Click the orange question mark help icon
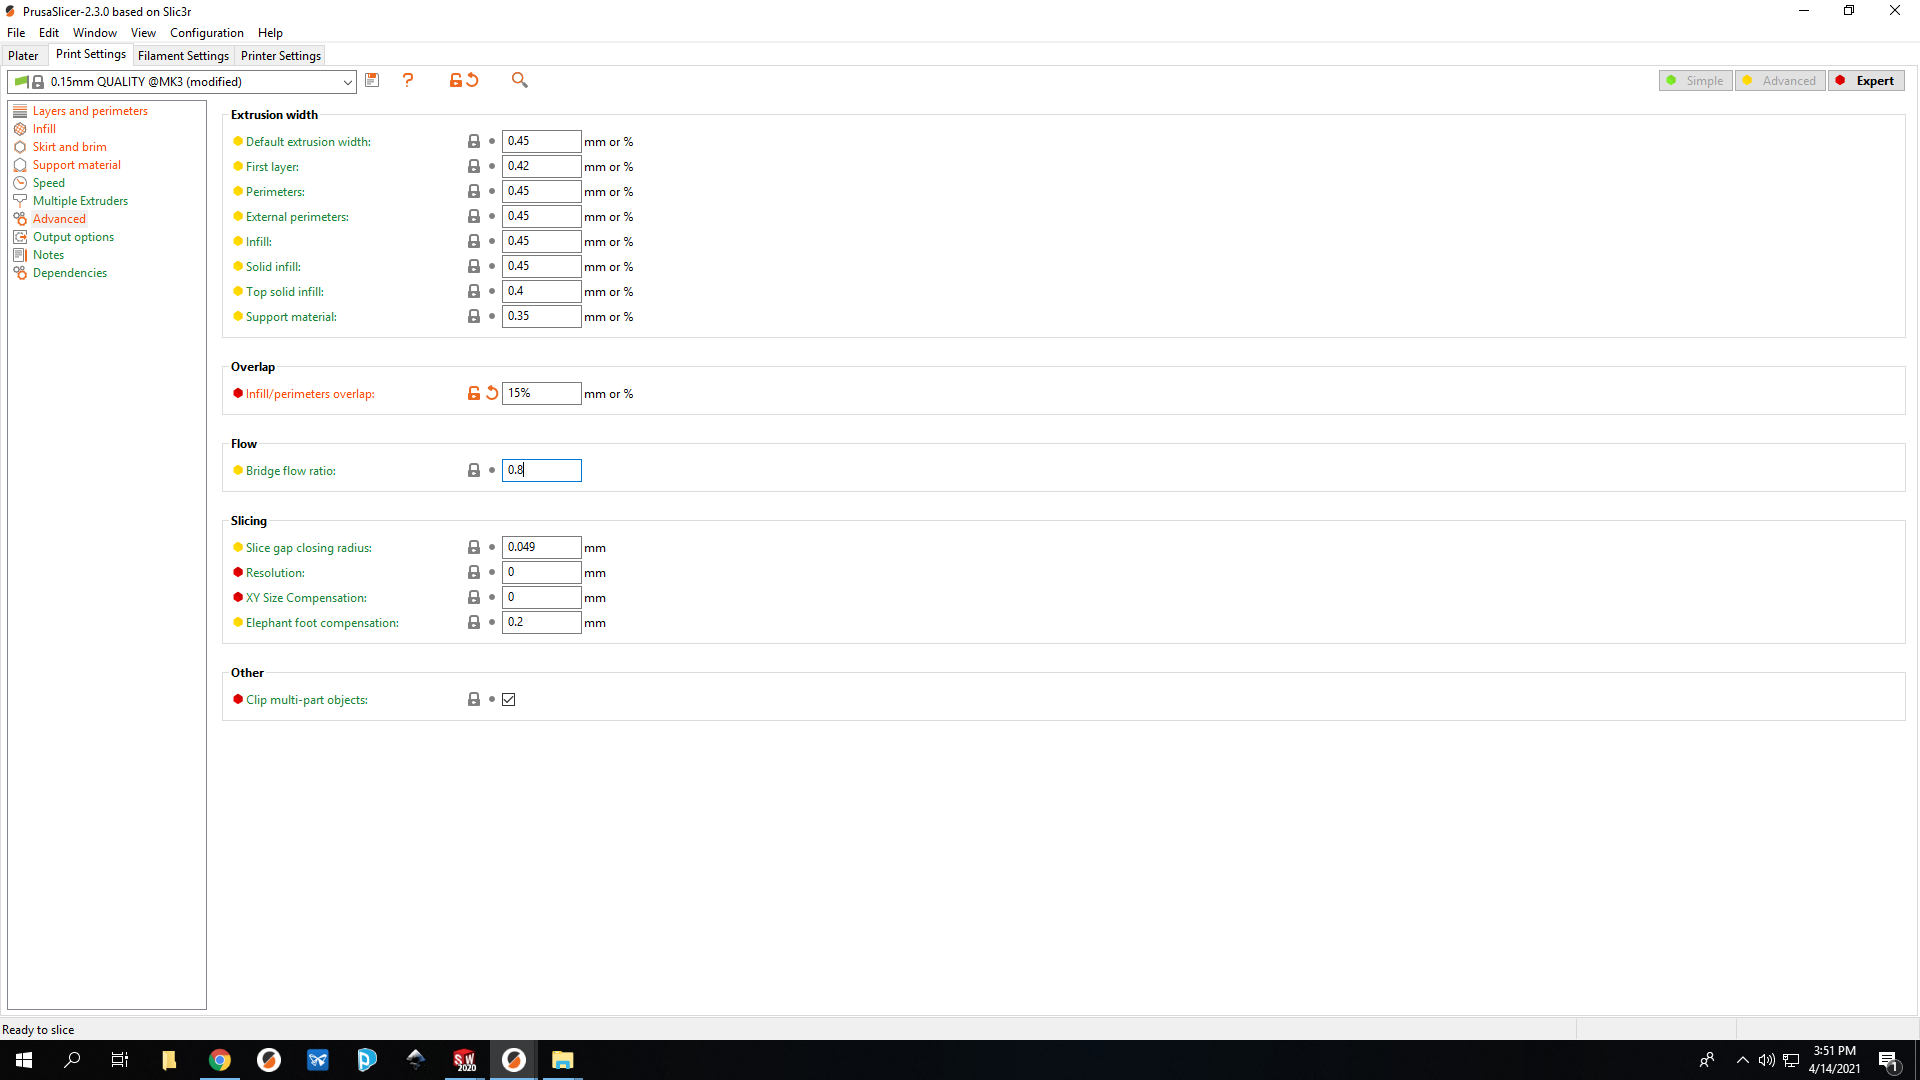The width and height of the screenshot is (1920, 1080). click(408, 80)
